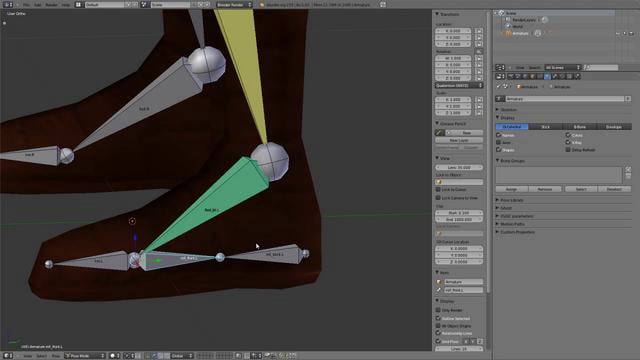The height and width of the screenshot is (360, 640).
Task: Switch display to B-Bone tab
Action: [x=580, y=127]
